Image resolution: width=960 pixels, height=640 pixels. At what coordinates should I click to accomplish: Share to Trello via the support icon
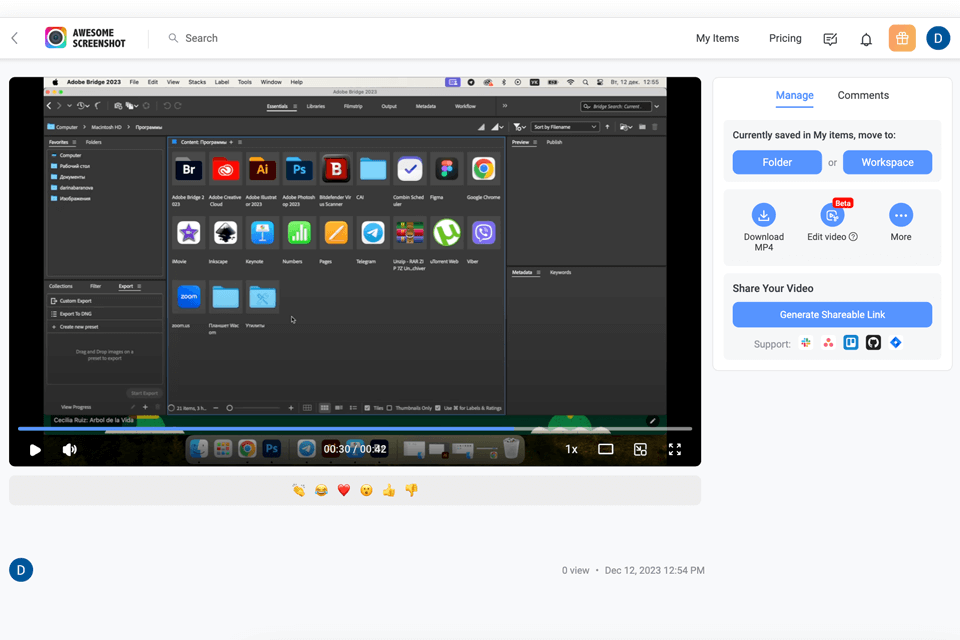point(850,343)
